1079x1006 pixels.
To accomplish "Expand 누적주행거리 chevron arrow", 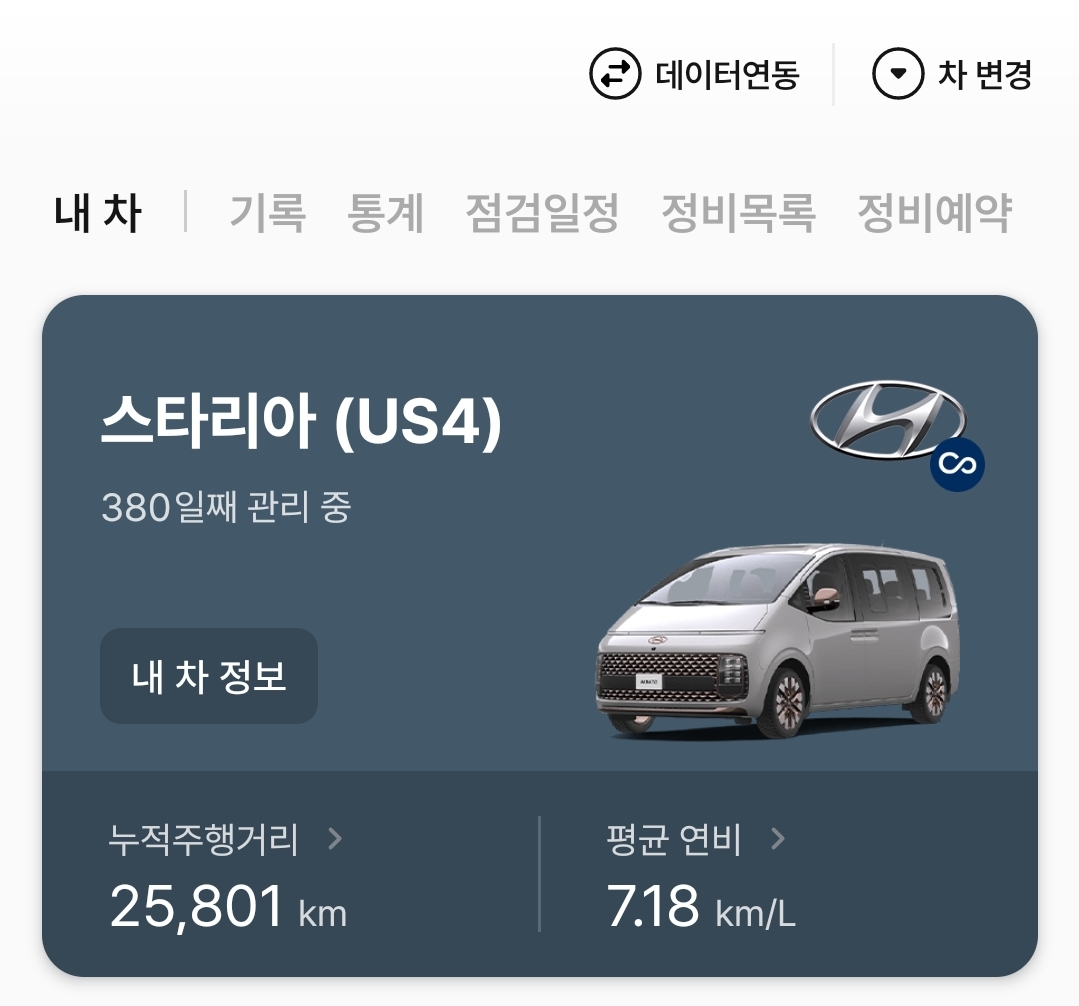I will tap(335, 839).
